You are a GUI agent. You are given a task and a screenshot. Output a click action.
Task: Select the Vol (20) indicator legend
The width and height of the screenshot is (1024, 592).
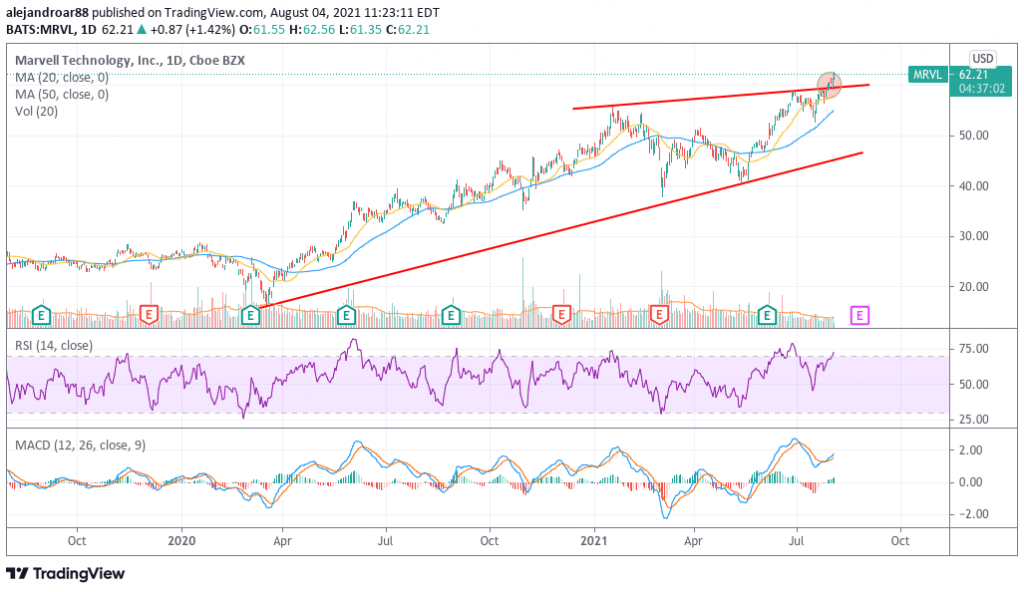[37, 112]
